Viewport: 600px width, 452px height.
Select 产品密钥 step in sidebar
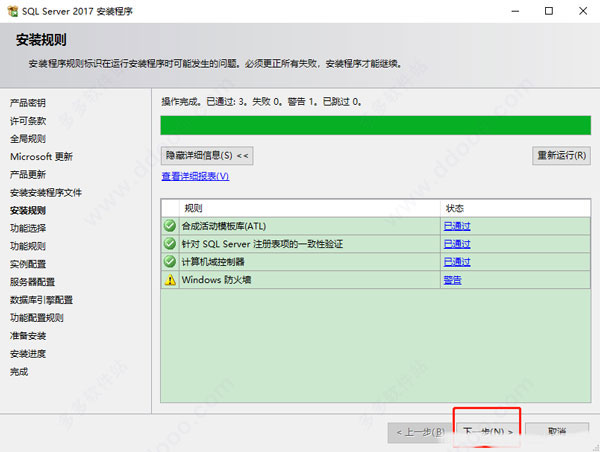click(28, 103)
